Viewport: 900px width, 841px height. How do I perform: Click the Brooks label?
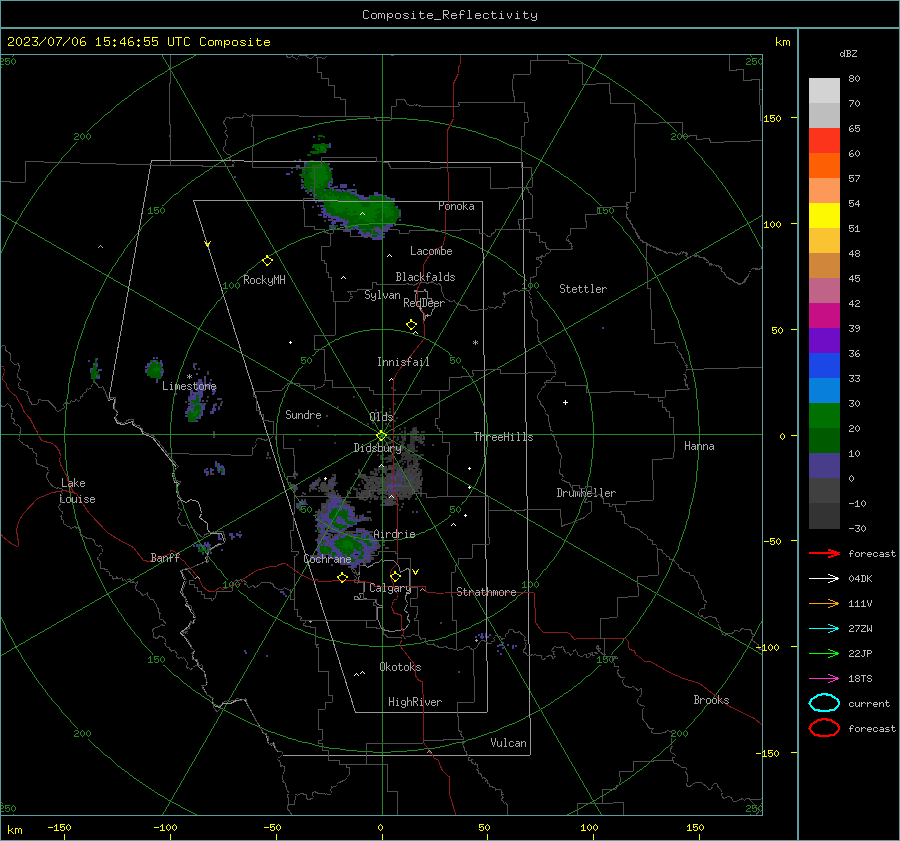[x=711, y=700]
